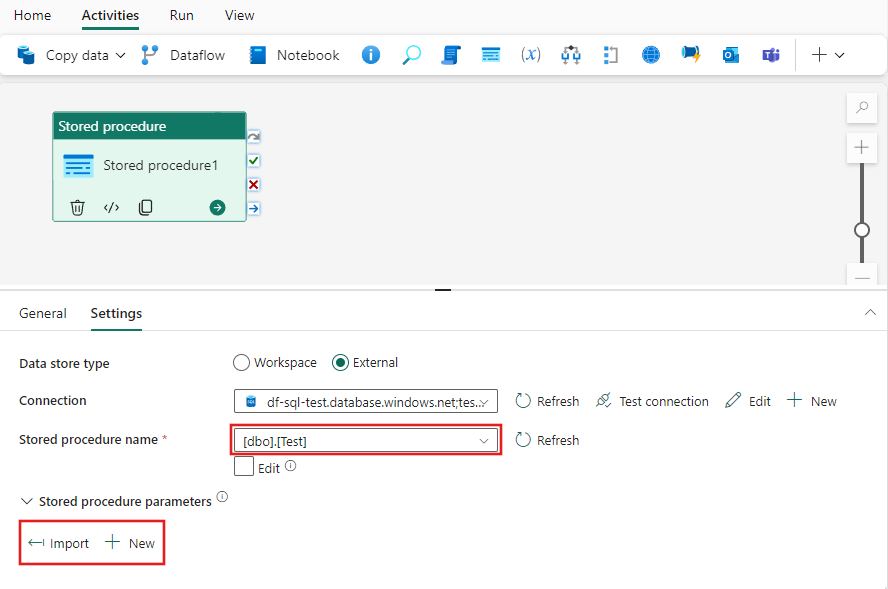Click the panel resize handle bar

pyautogui.click(x=443, y=289)
